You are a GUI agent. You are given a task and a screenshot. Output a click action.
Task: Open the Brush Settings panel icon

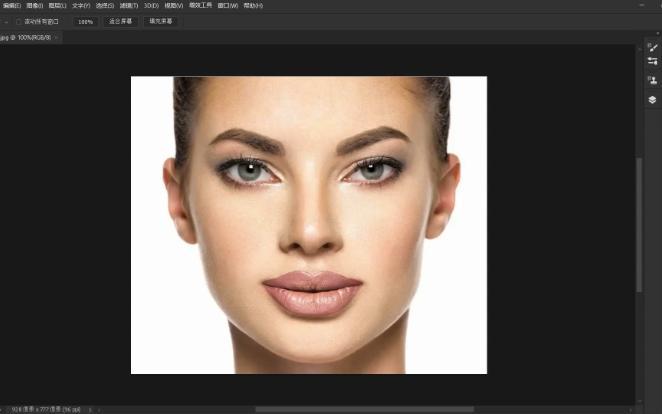click(x=653, y=61)
